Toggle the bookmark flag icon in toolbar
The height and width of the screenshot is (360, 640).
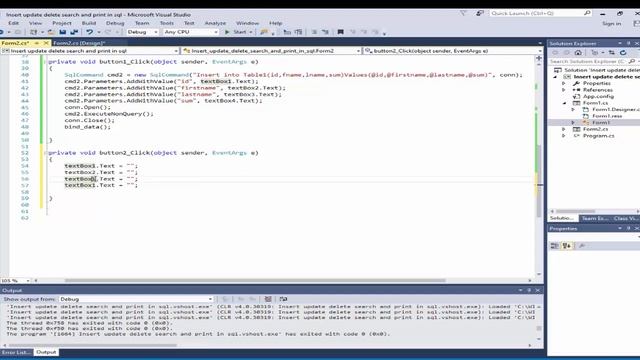(340, 32)
